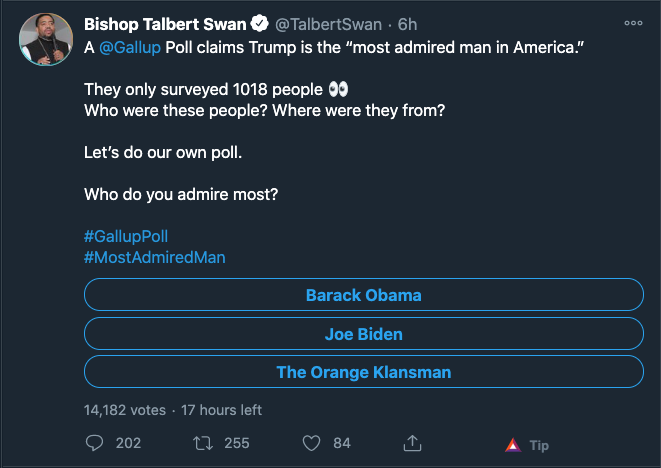Viewport: 661px width, 468px height.
Task: Open the share upload icon
Action: coord(412,443)
